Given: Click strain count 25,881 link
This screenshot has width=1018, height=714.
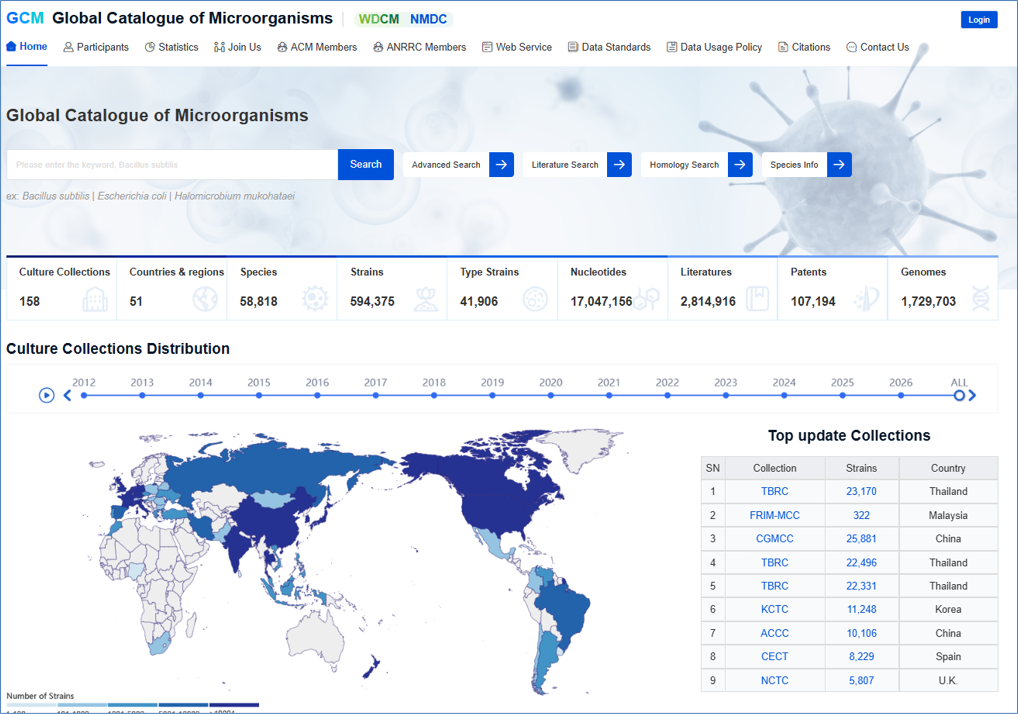Looking at the screenshot, I should (861, 539).
